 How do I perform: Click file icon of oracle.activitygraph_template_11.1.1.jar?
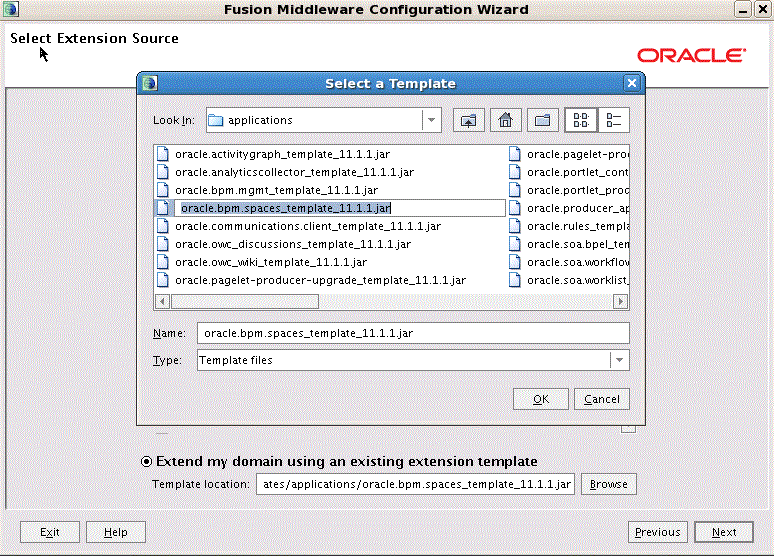162,154
